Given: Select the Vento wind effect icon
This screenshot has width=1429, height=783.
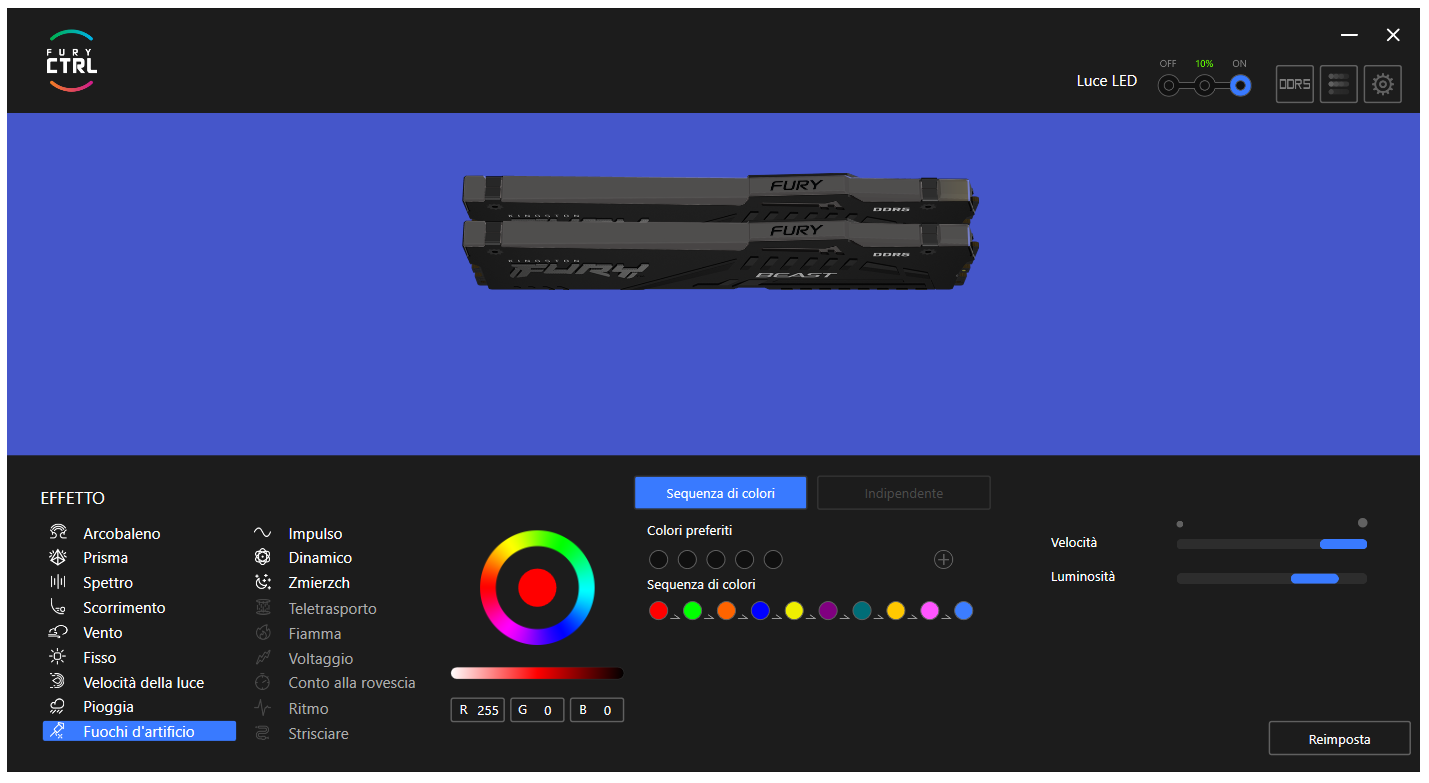Looking at the screenshot, I should (59, 633).
